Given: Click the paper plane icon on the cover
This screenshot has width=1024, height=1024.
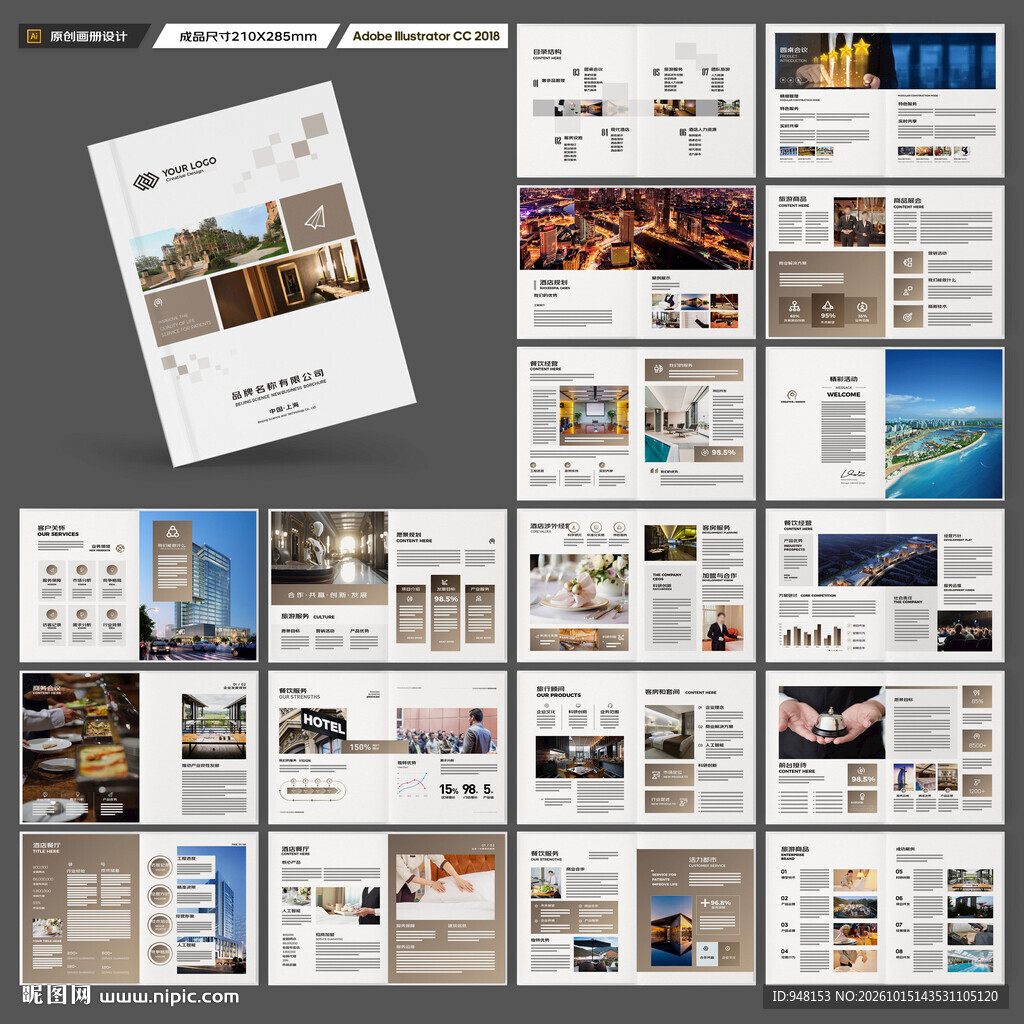Looking at the screenshot, I should 315,217.
